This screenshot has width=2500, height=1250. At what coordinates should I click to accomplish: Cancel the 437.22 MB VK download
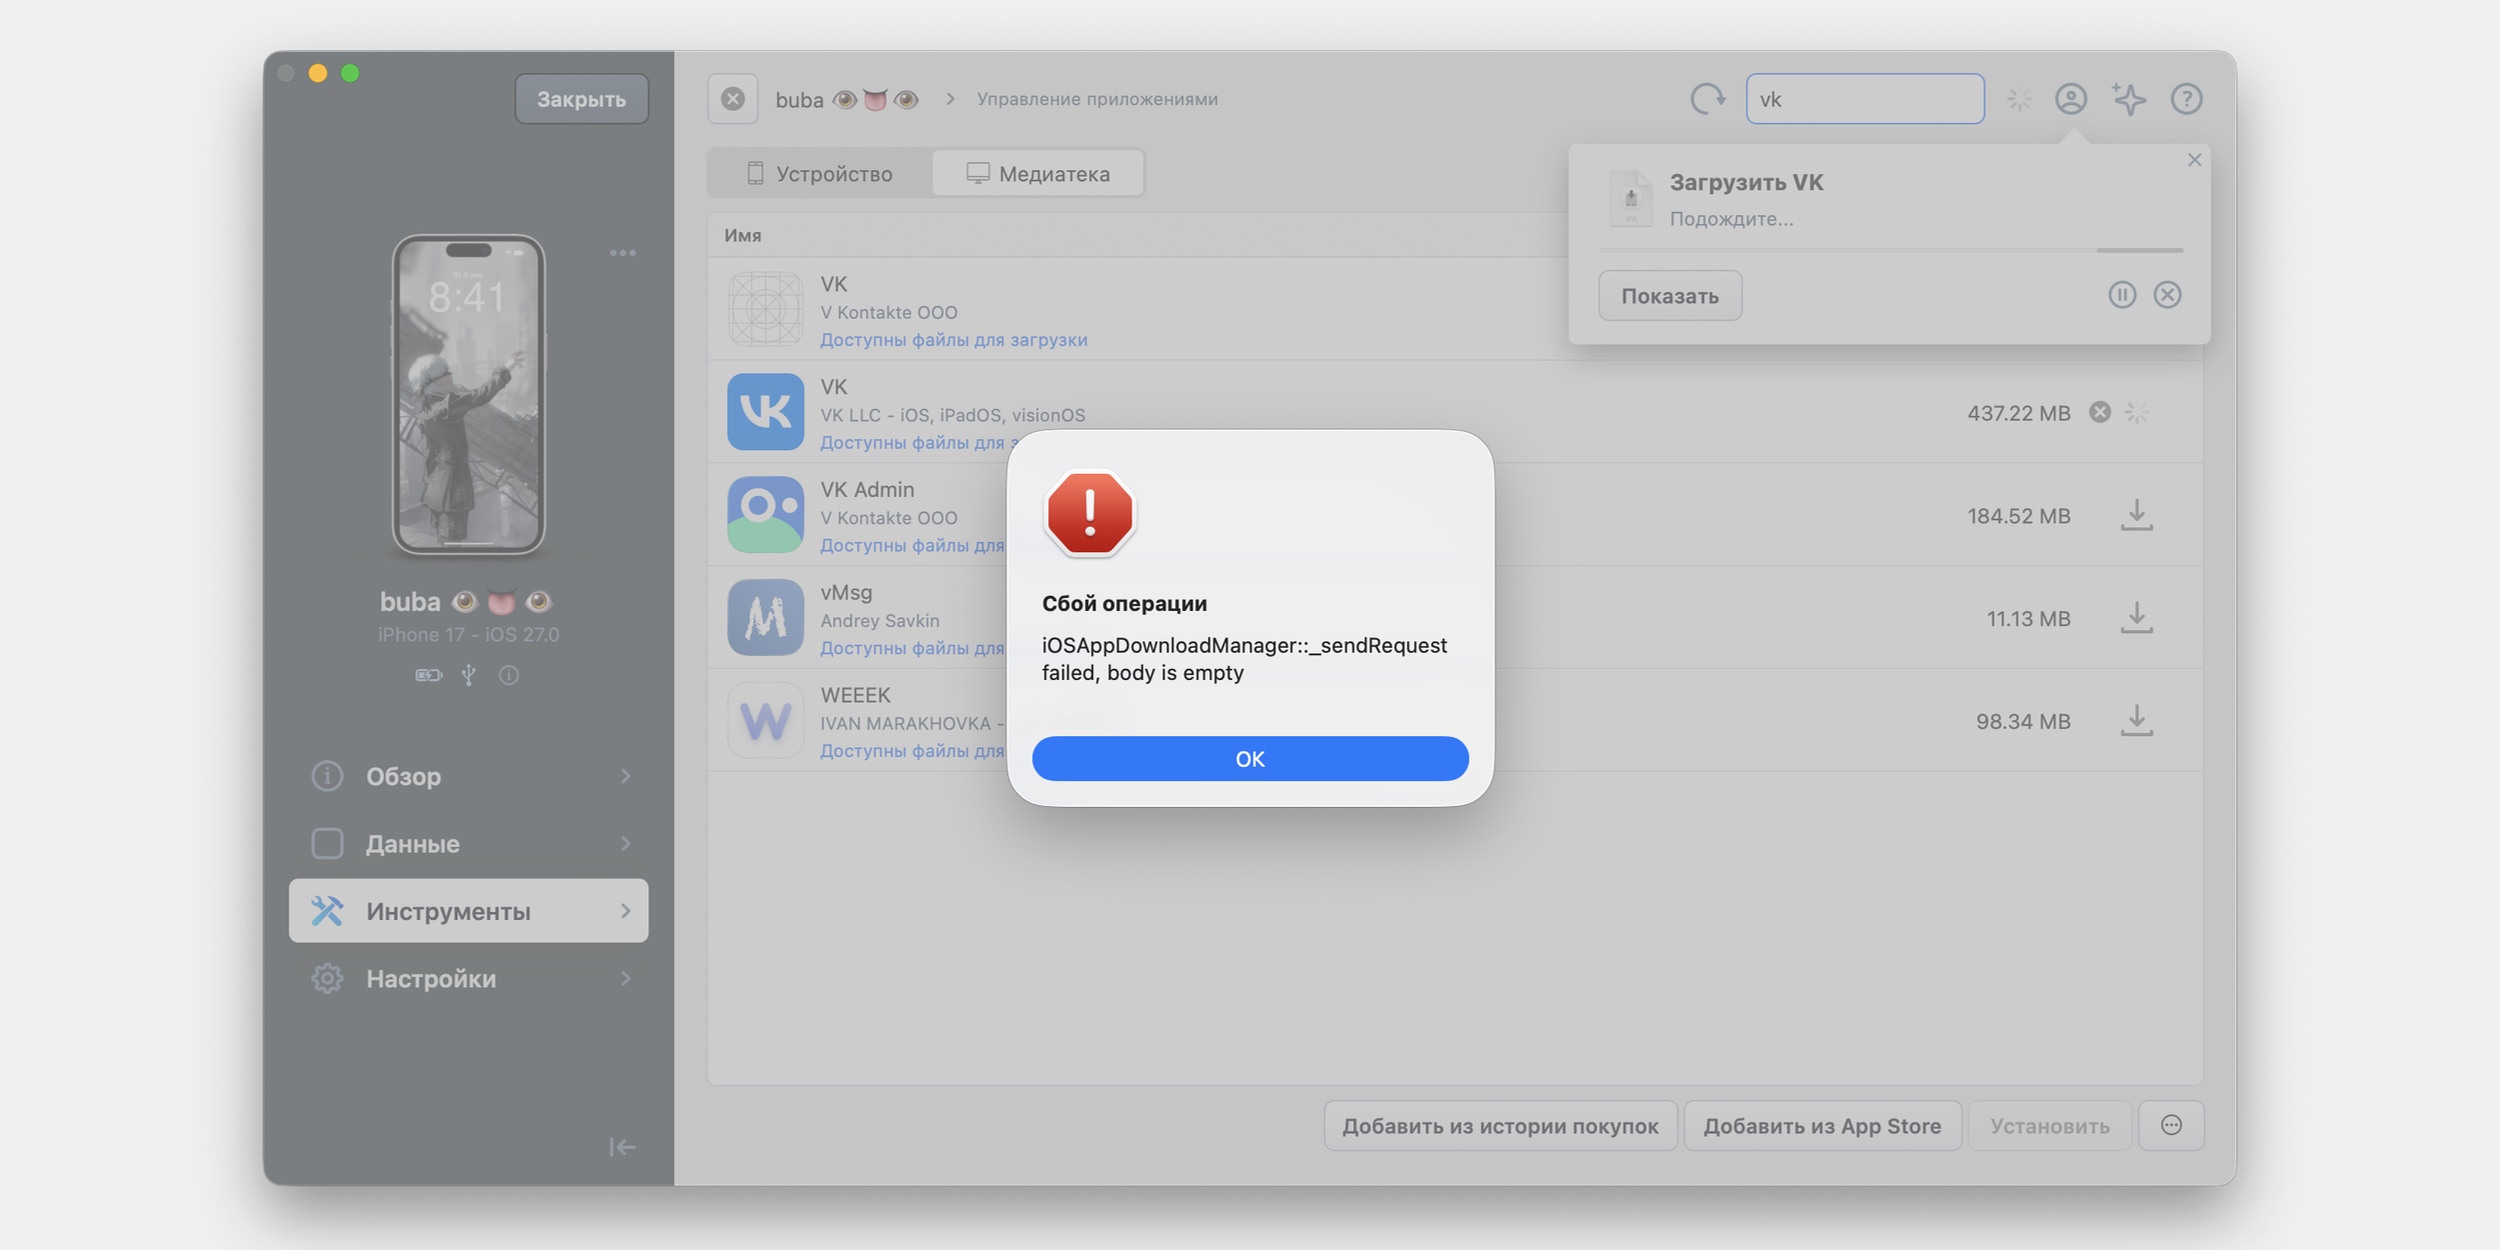point(2100,412)
